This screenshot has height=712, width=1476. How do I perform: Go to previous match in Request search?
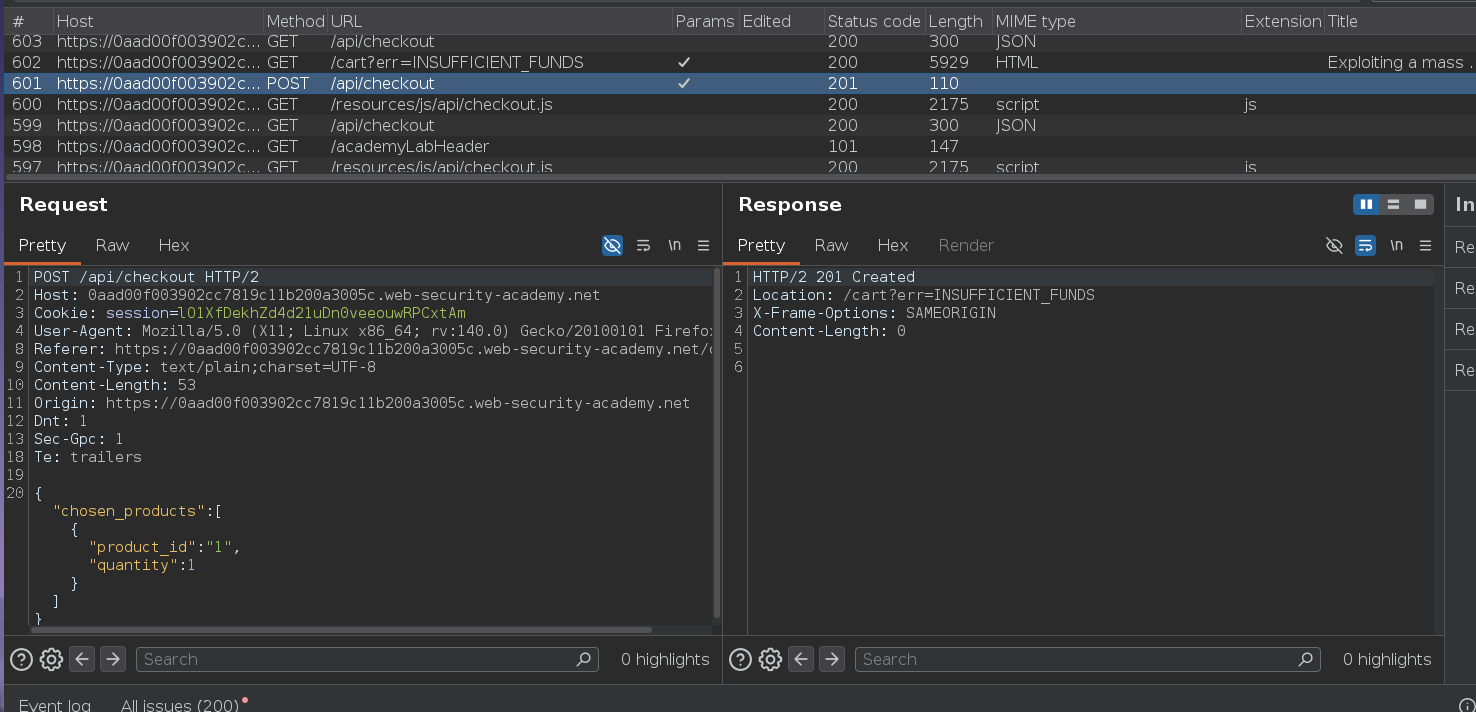point(82,659)
